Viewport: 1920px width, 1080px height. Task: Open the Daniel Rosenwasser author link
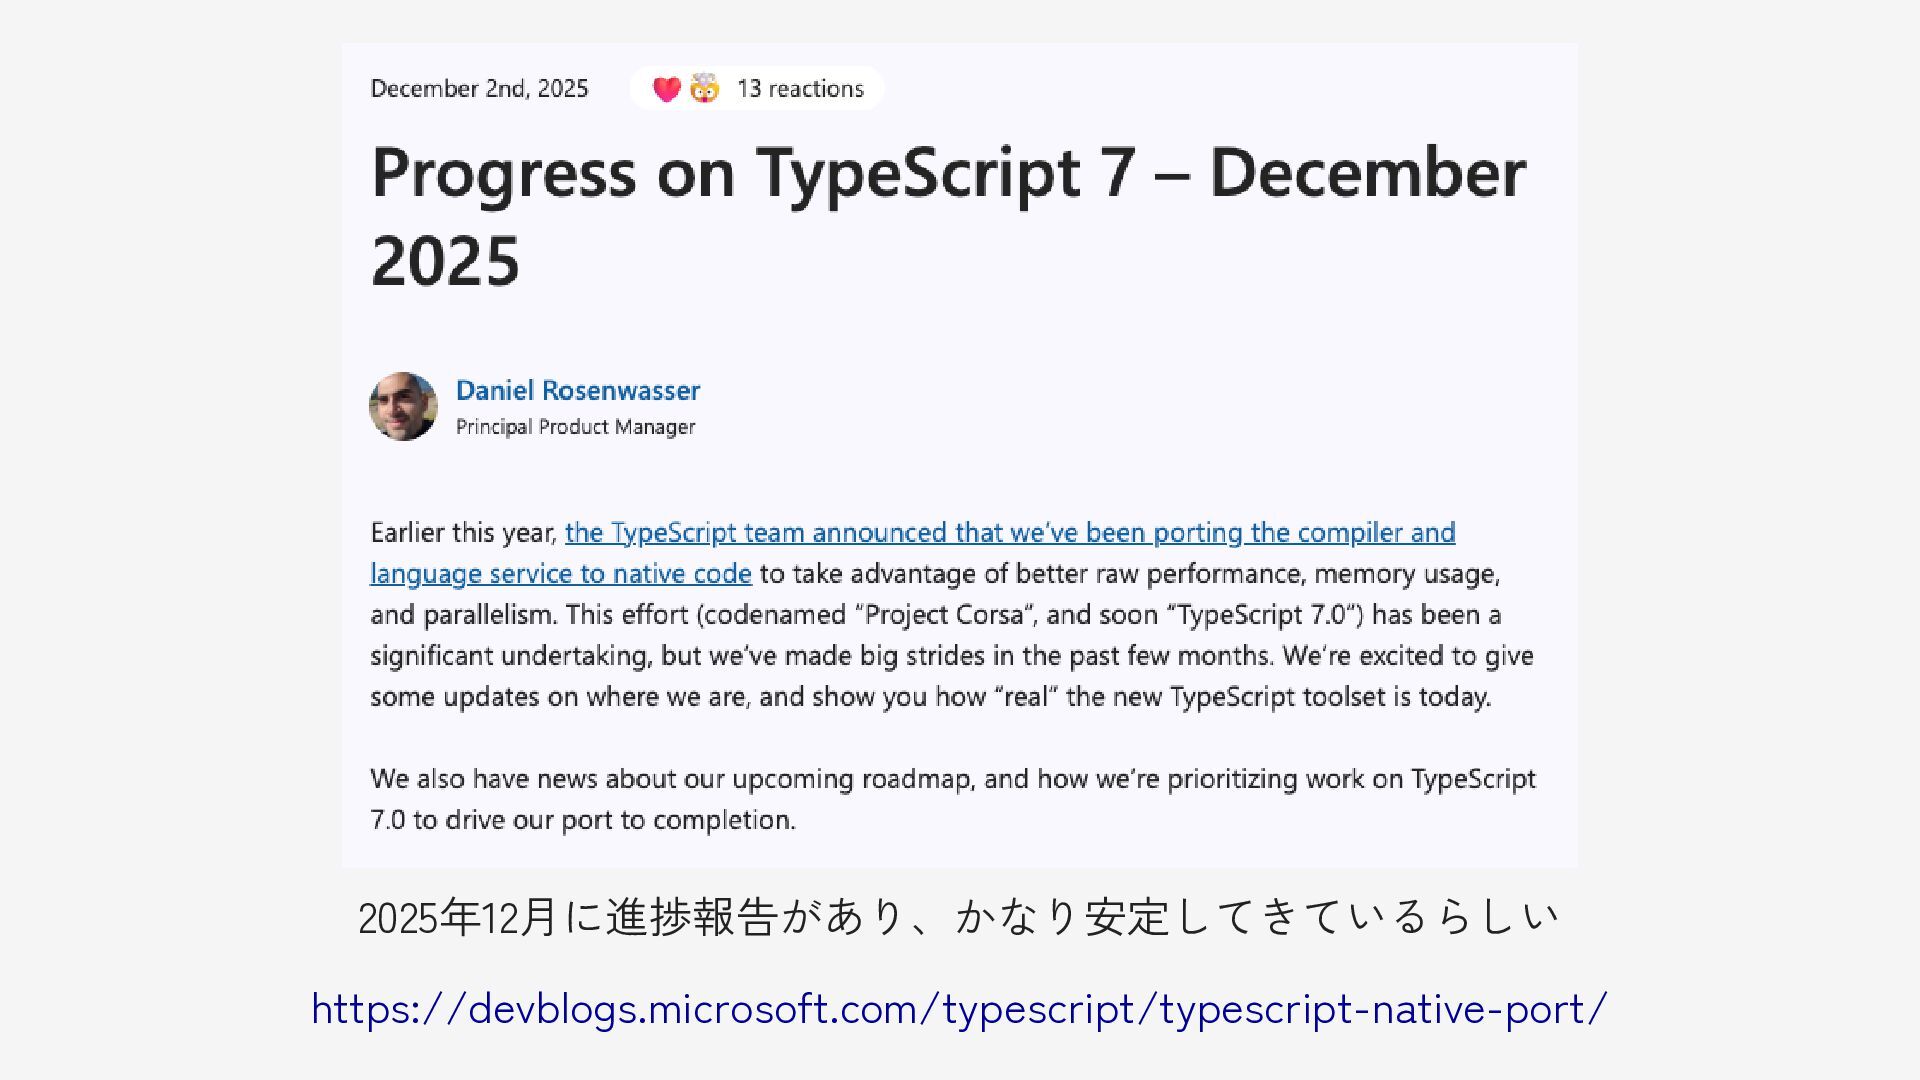click(578, 391)
